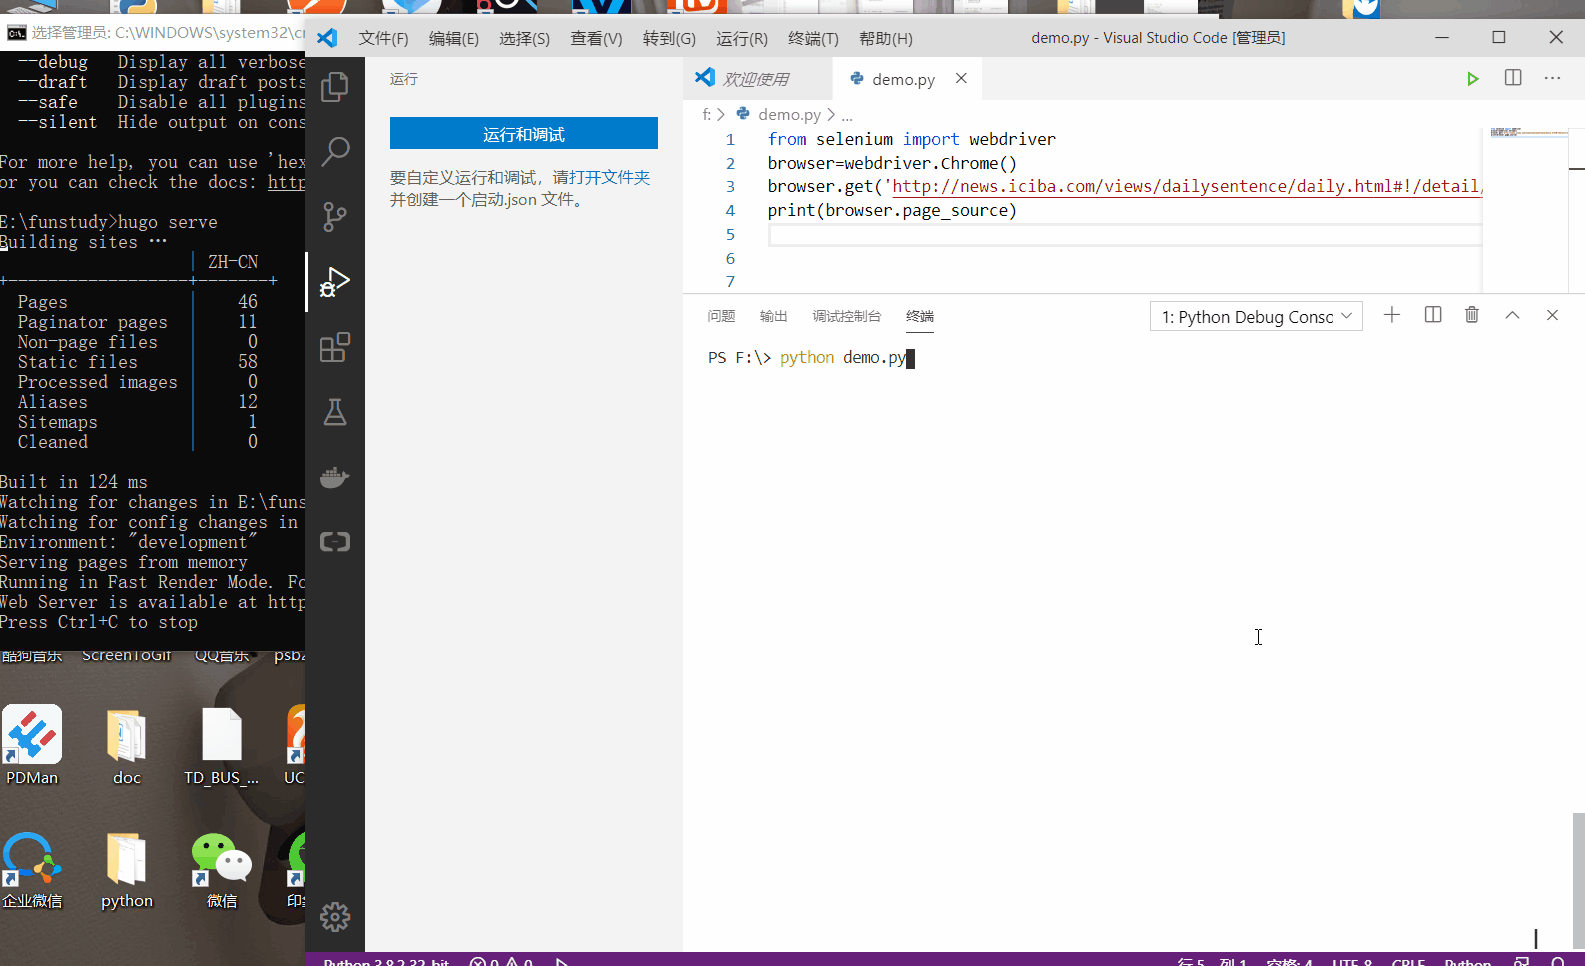Click the 运行 side bar header

click(x=404, y=79)
